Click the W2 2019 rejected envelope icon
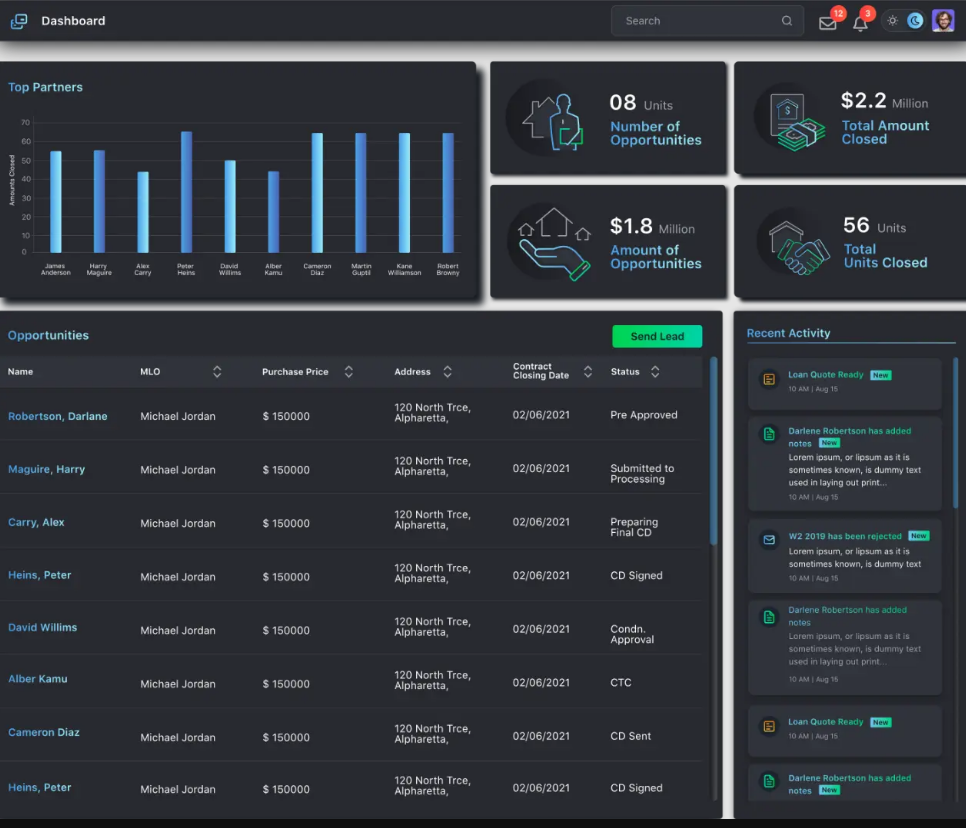966x828 pixels. [769, 540]
